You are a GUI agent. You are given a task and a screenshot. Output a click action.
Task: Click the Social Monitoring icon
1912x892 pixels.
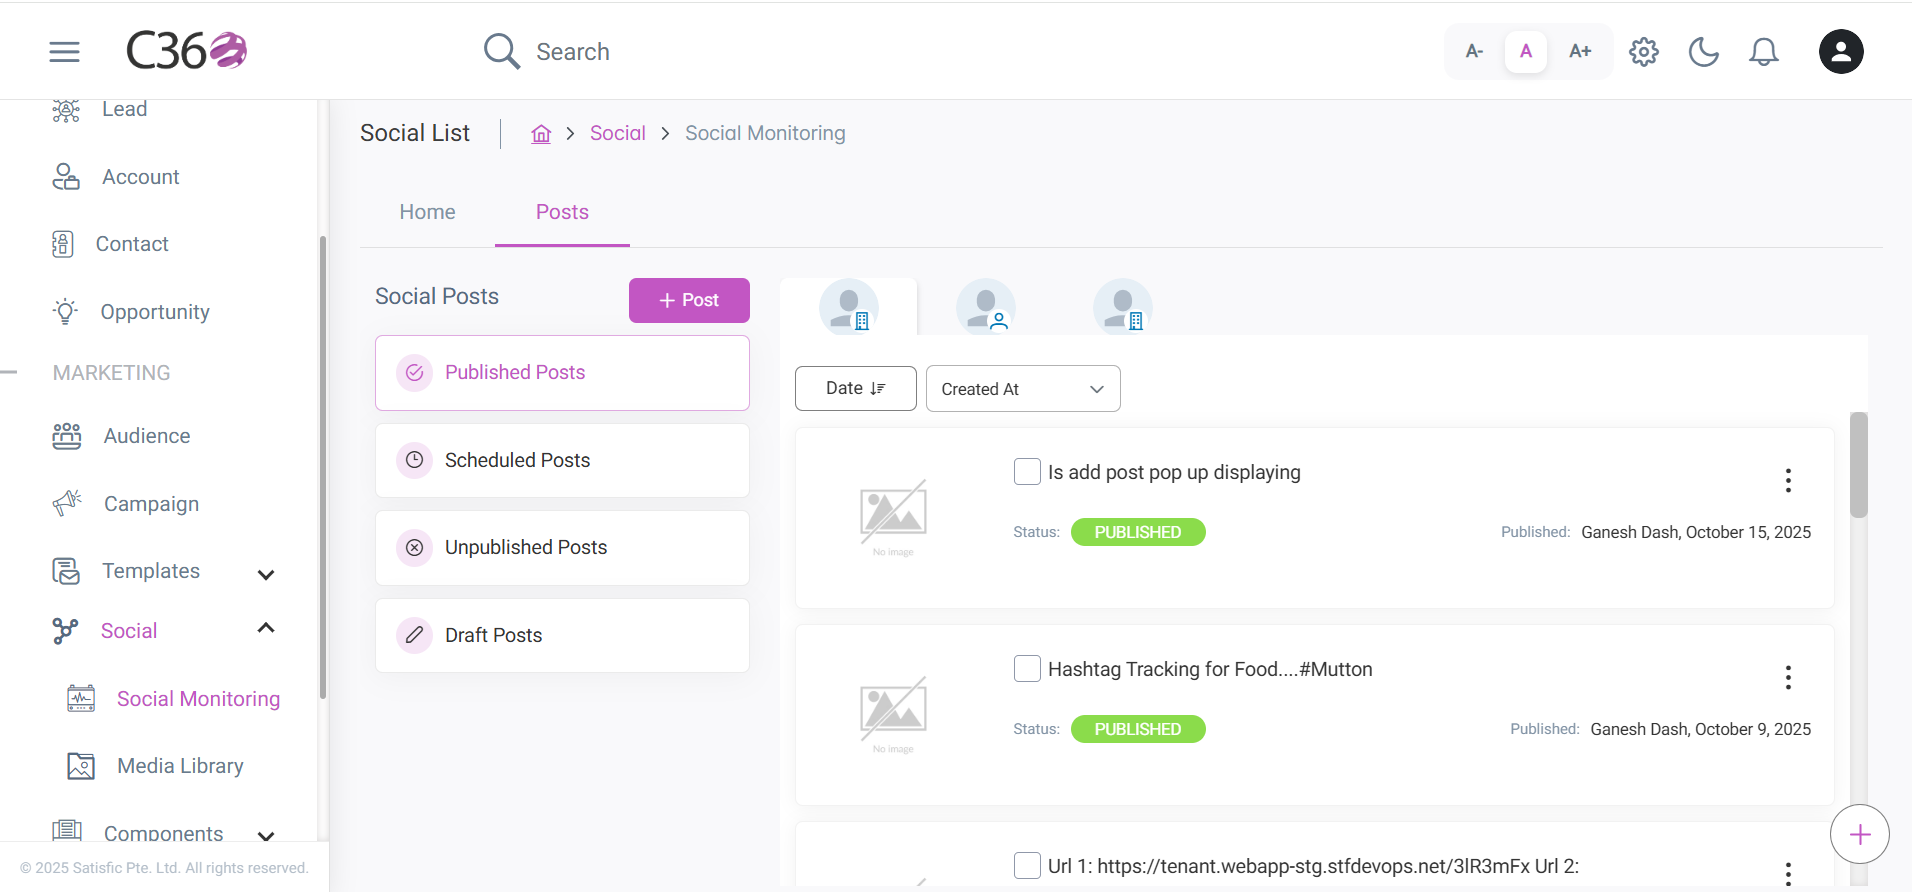(81, 698)
